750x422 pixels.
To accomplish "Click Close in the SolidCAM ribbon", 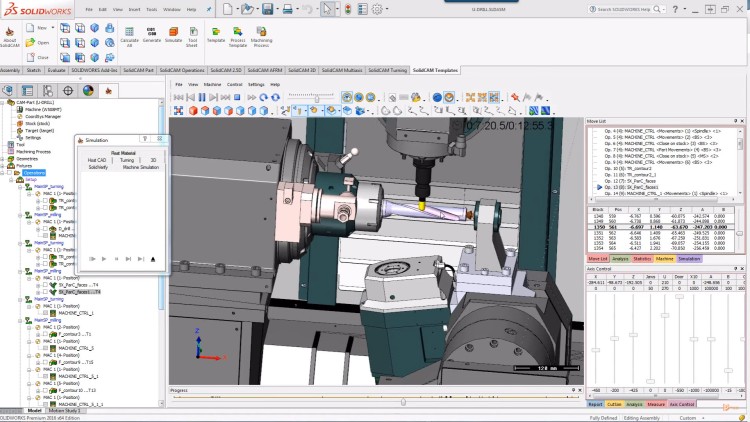I will pyautogui.click(x=38, y=57).
